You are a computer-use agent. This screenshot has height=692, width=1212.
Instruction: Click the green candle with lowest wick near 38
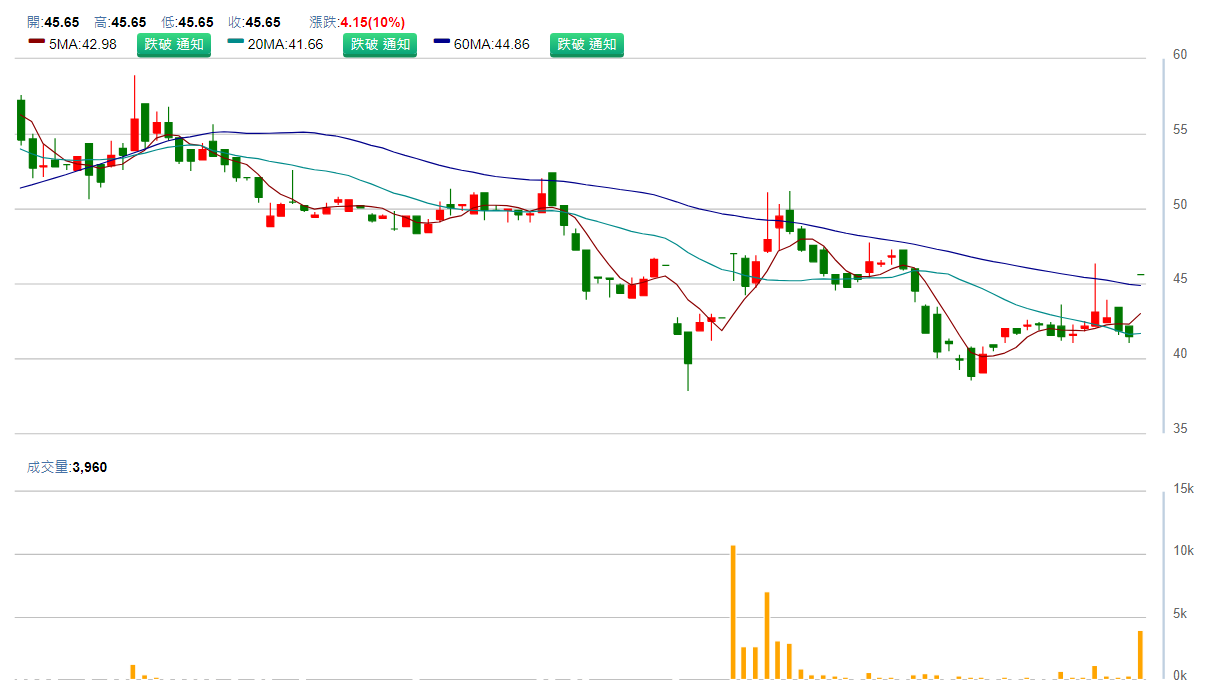tap(688, 348)
